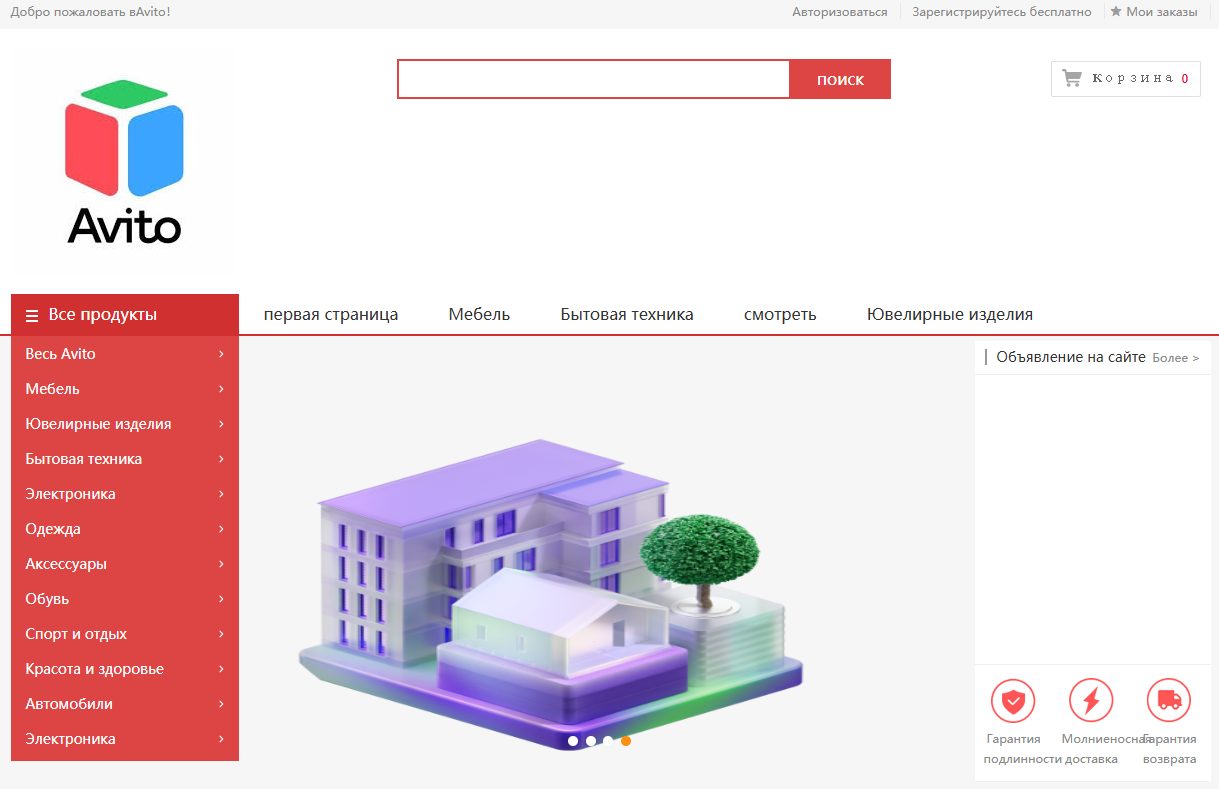
Task: Expand the Аксессуары category arrow
Action: pos(221,564)
